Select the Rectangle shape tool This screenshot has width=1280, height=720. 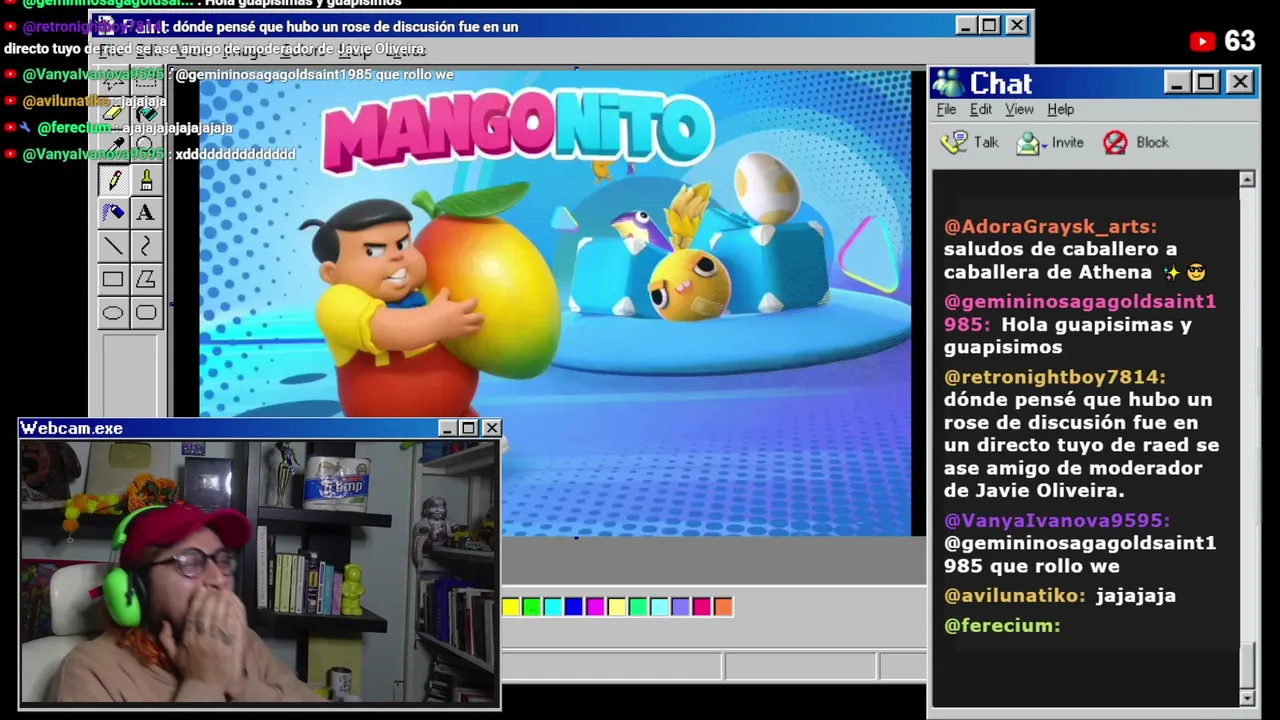113,280
